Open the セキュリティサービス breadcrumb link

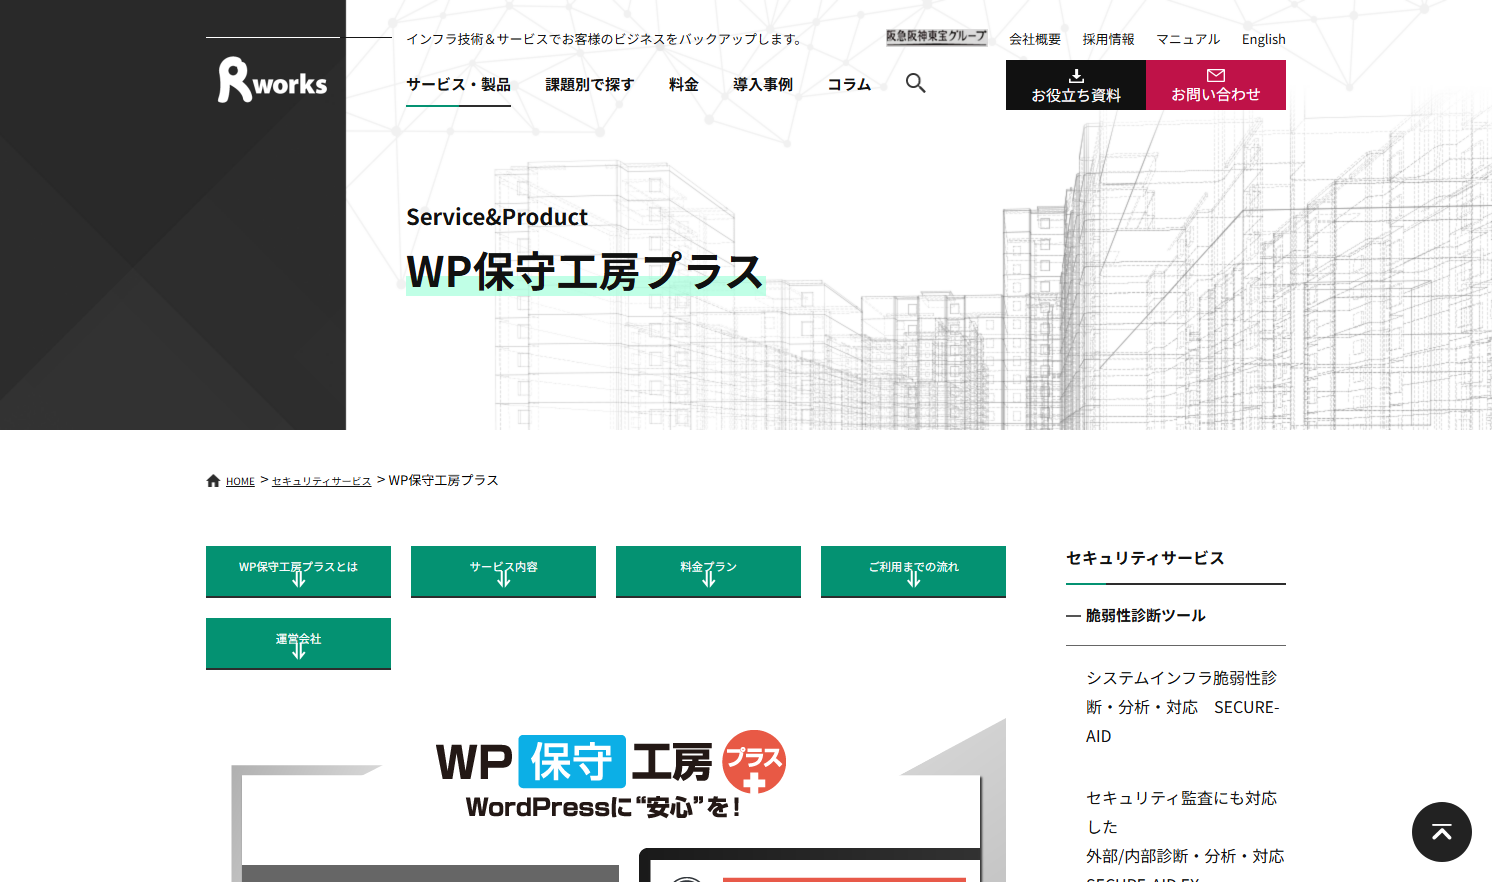pos(321,480)
